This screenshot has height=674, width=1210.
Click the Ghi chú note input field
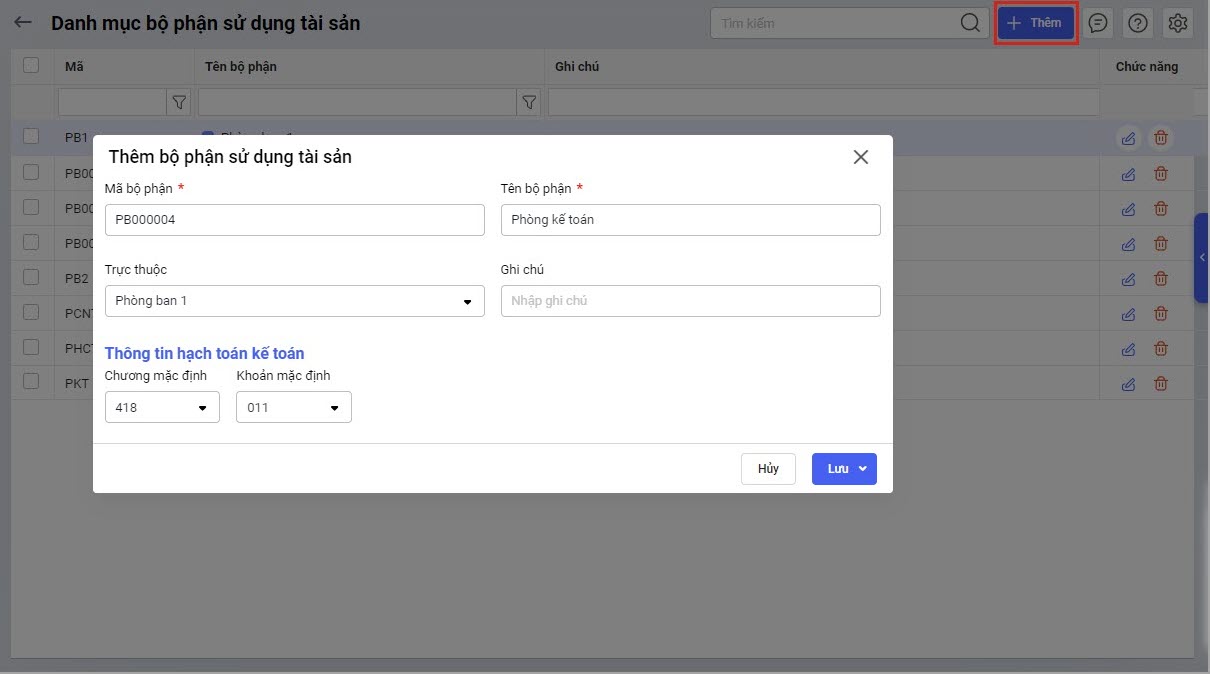pos(690,301)
